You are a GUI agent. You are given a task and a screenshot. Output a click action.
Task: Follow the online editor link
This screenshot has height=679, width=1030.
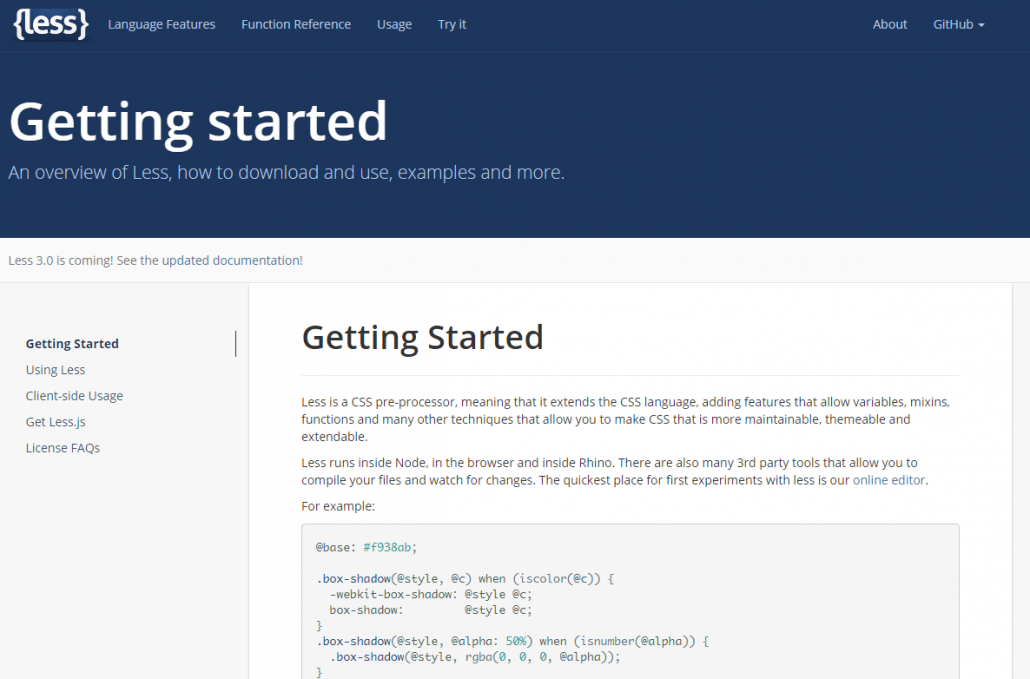click(889, 480)
